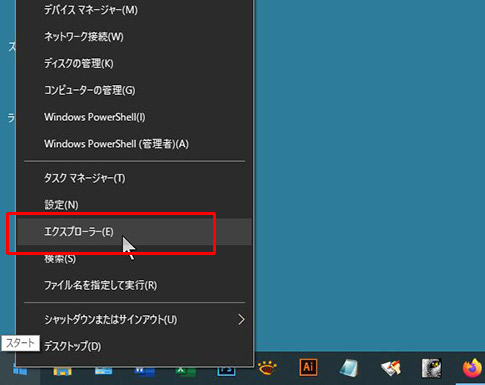The width and height of the screenshot is (485, 385).
Task: Choose デスクトップ(D) menu entry
Action: pyautogui.click(x=134, y=346)
